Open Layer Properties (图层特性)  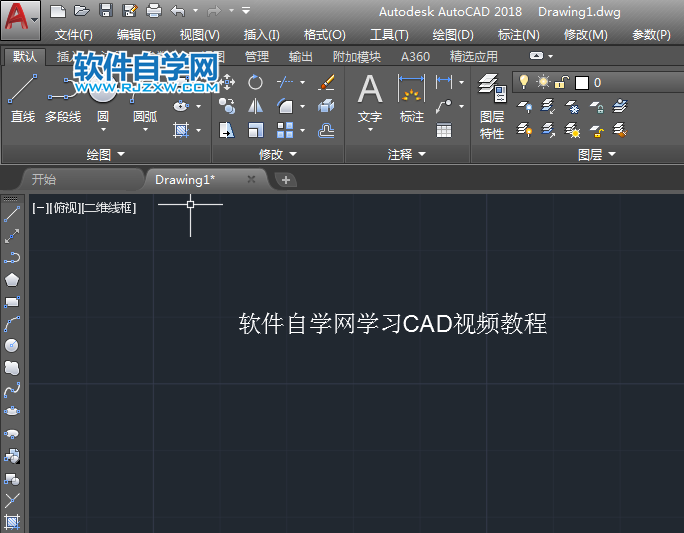(x=492, y=106)
